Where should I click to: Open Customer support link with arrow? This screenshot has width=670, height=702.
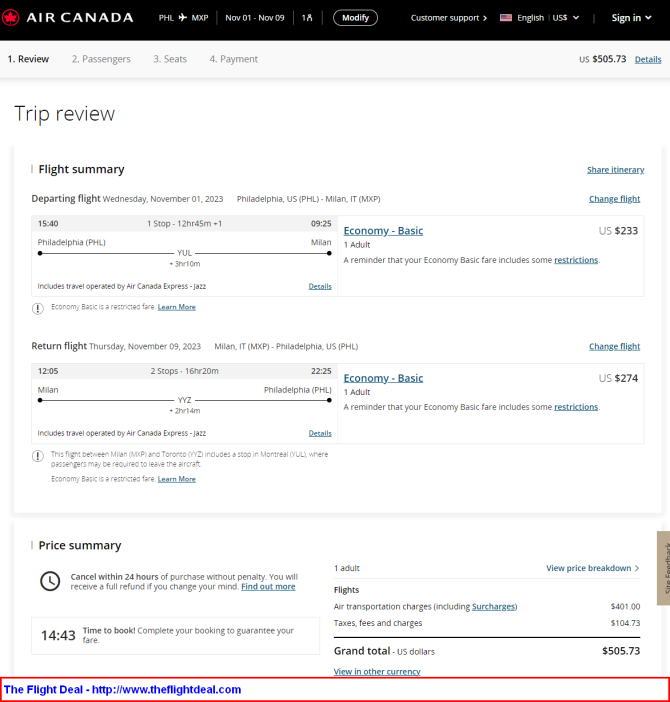click(449, 18)
